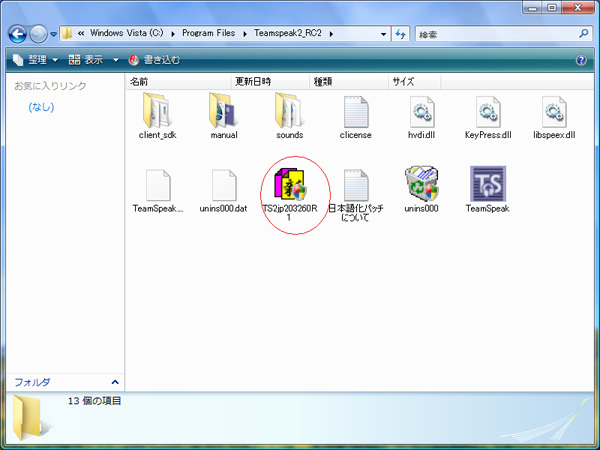Click the 整理 toolbar button
Image resolution: width=600 pixels, height=450 pixels.
click(x=30, y=60)
